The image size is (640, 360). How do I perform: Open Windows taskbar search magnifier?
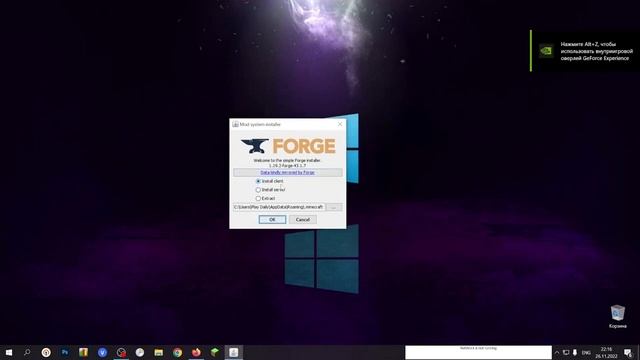(x=27, y=352)
